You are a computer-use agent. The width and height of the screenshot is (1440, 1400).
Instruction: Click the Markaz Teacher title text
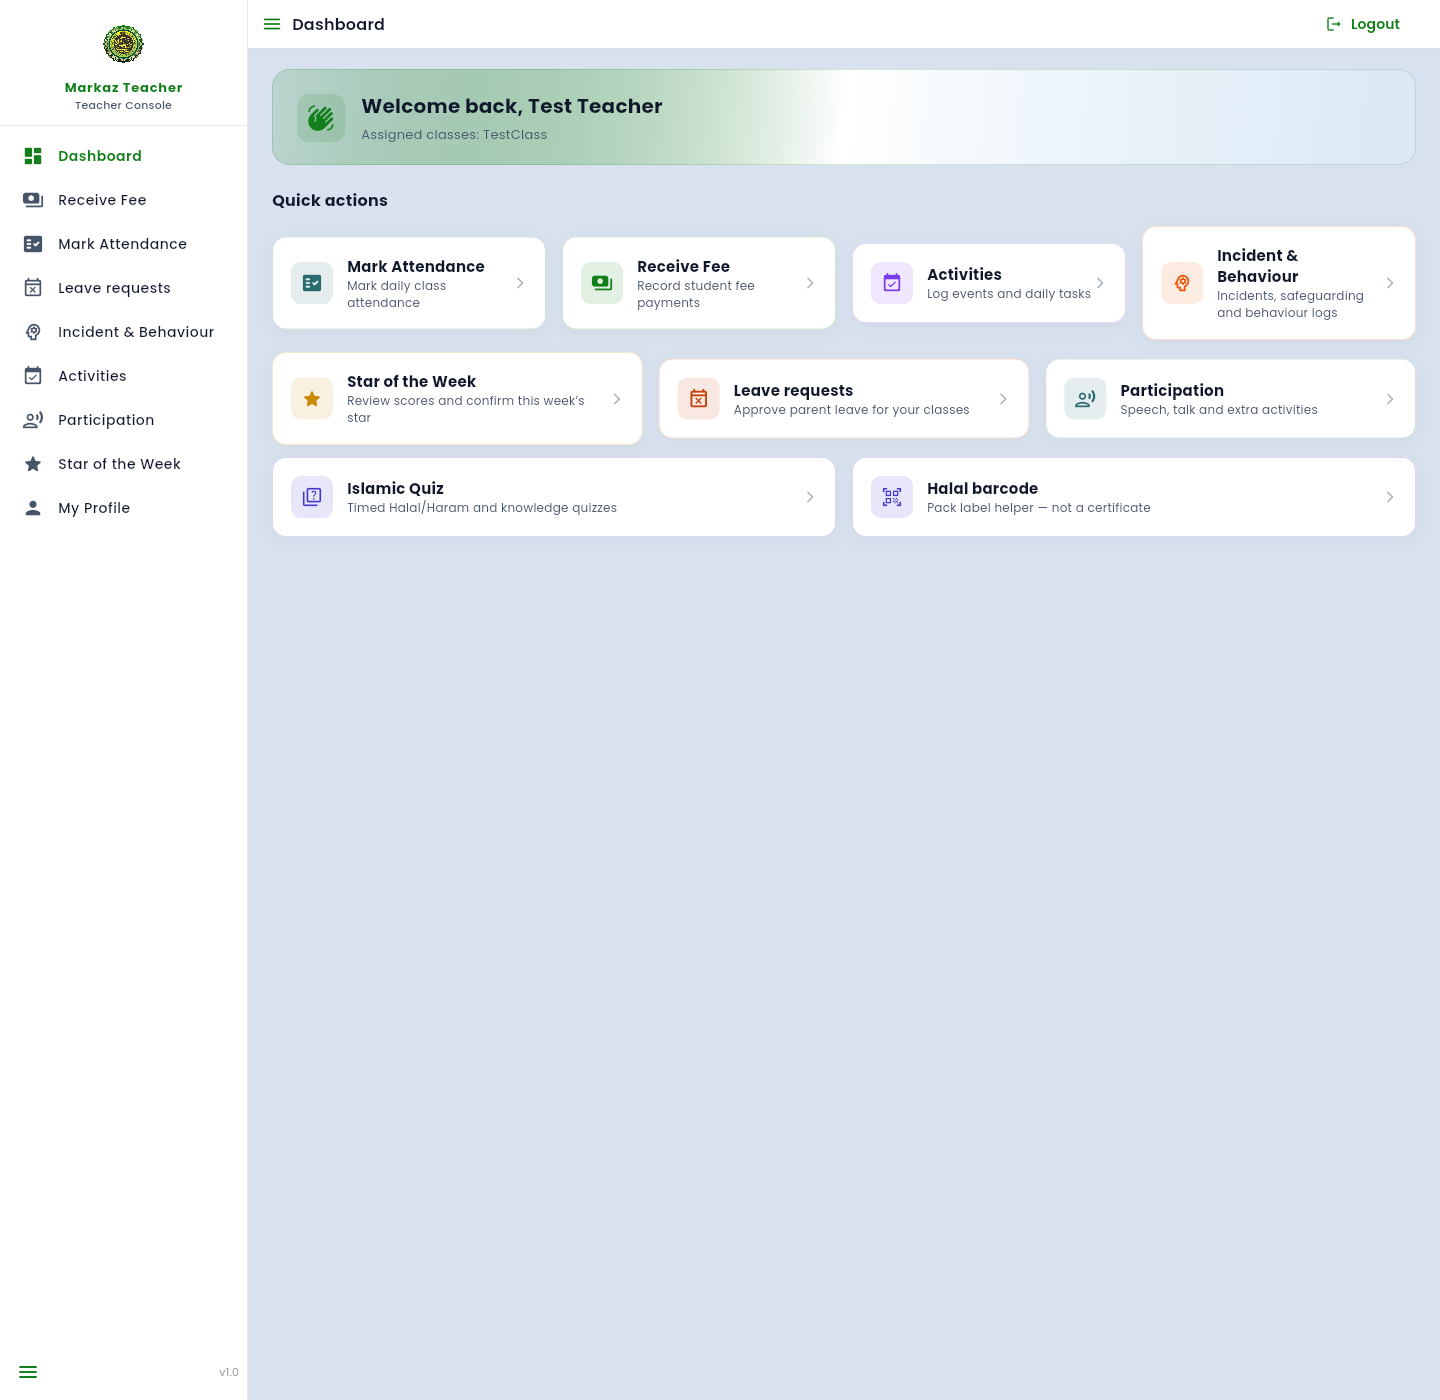click(124, 87)
